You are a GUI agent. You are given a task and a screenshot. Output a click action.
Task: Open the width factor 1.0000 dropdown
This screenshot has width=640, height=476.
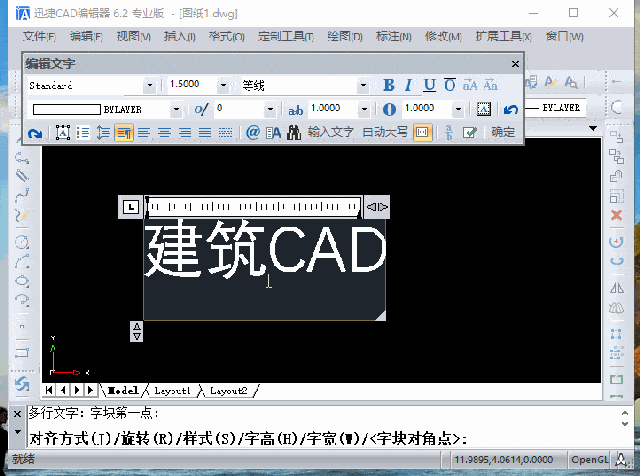coord(458,109)
